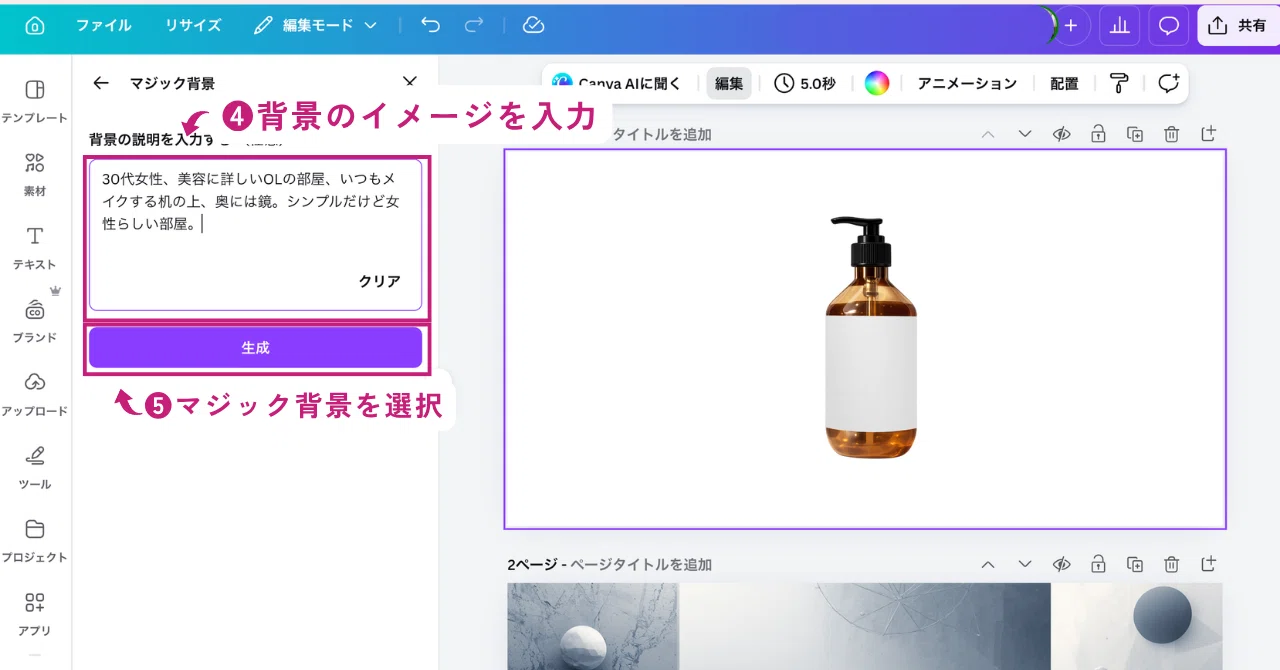
Task: Delete page 1 with the trash icon
Action: pos(1171,134)
